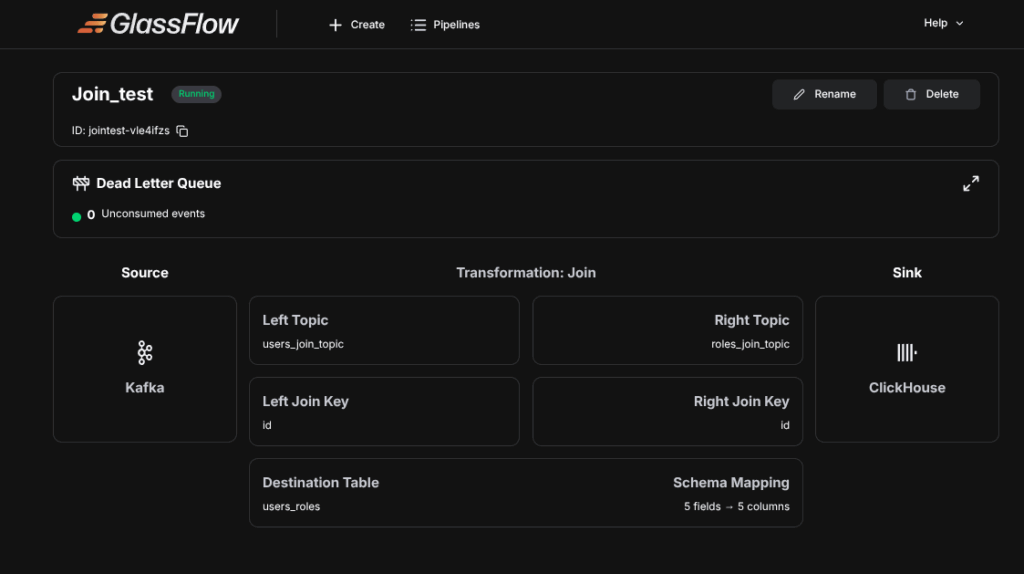Click the ClickHouse sink icon
Screen dimensions: 1024x574
906,352
